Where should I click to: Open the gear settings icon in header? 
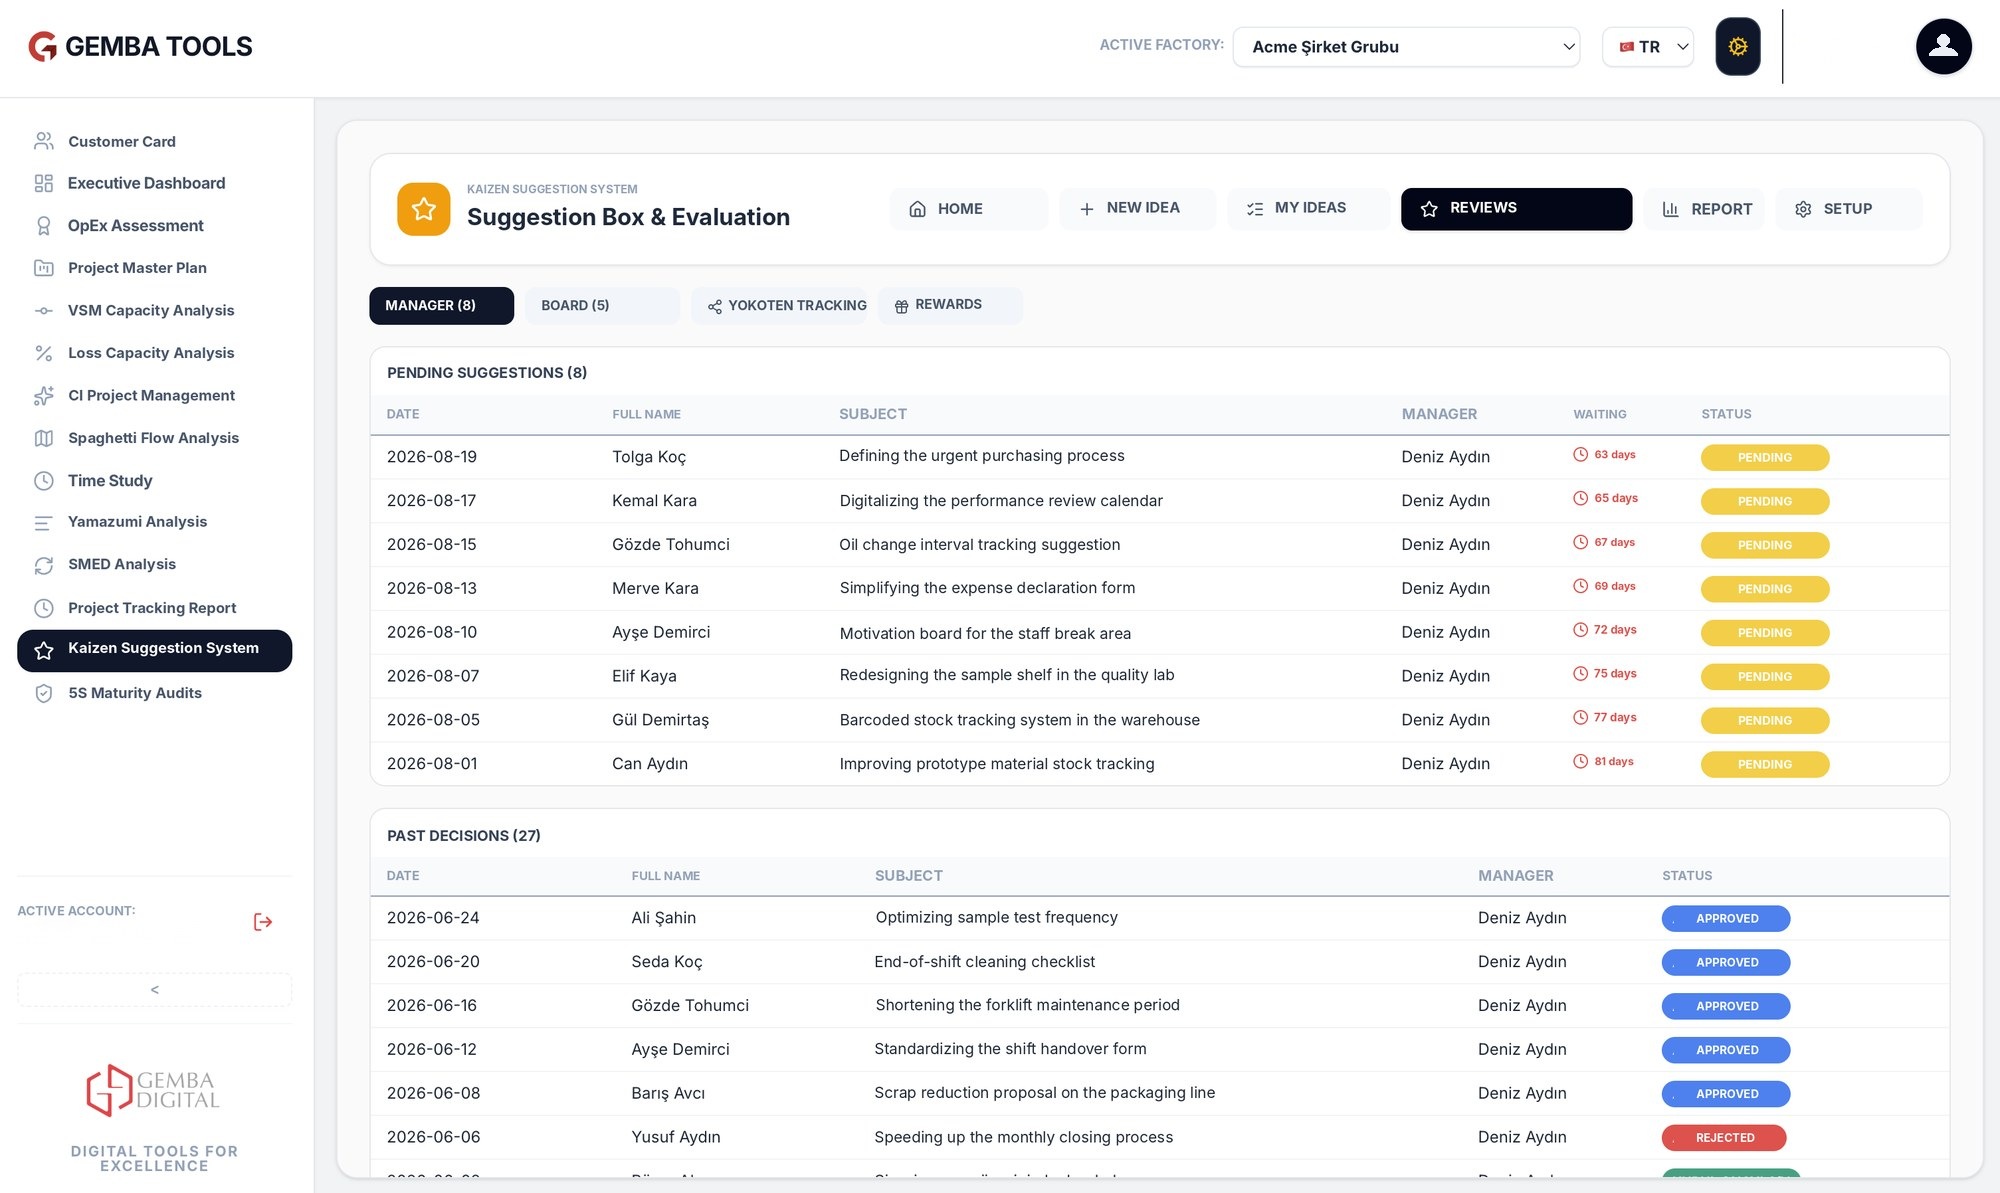pos(1738,46)
